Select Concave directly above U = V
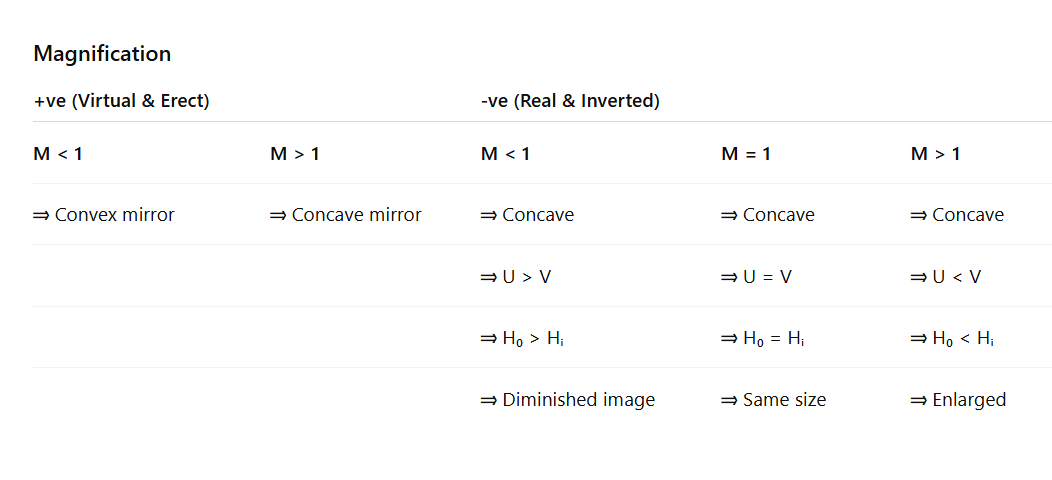 [x=767, y=215]
